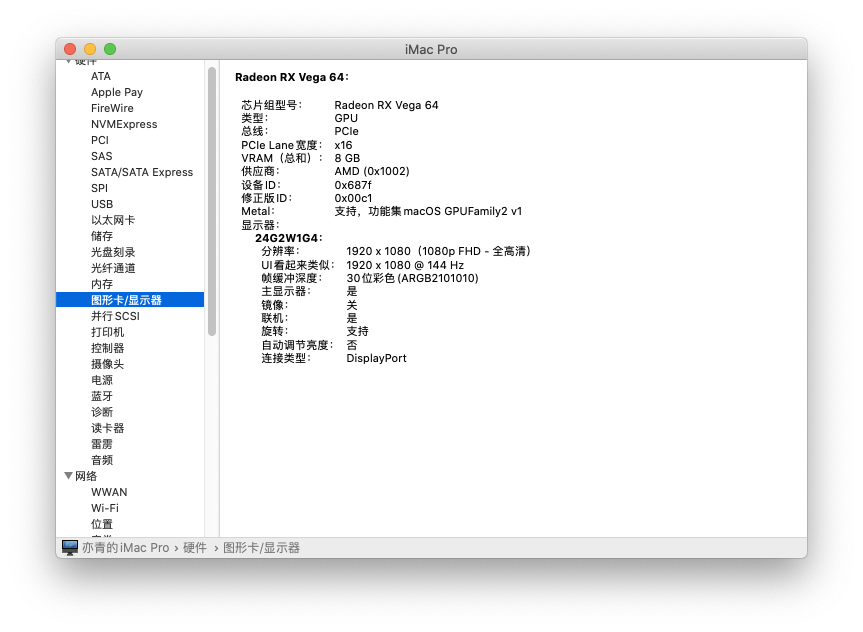
Task: Click the sidebar vertical scrollbar thumb
Action: (212, 201)
